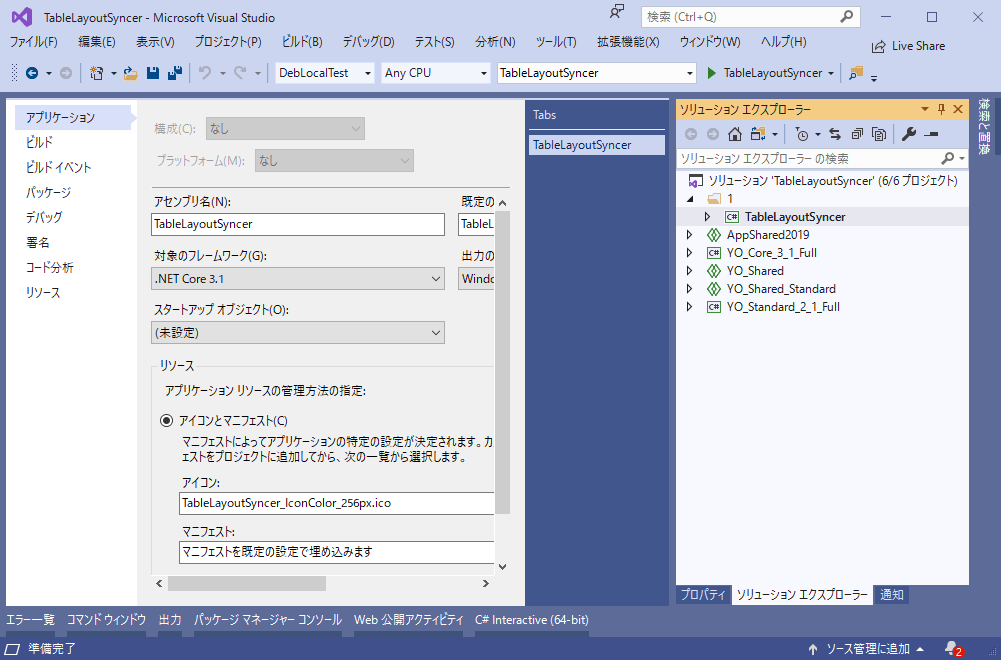
Task: Close the Solution Explorer panel
Action: pos(958,109)
